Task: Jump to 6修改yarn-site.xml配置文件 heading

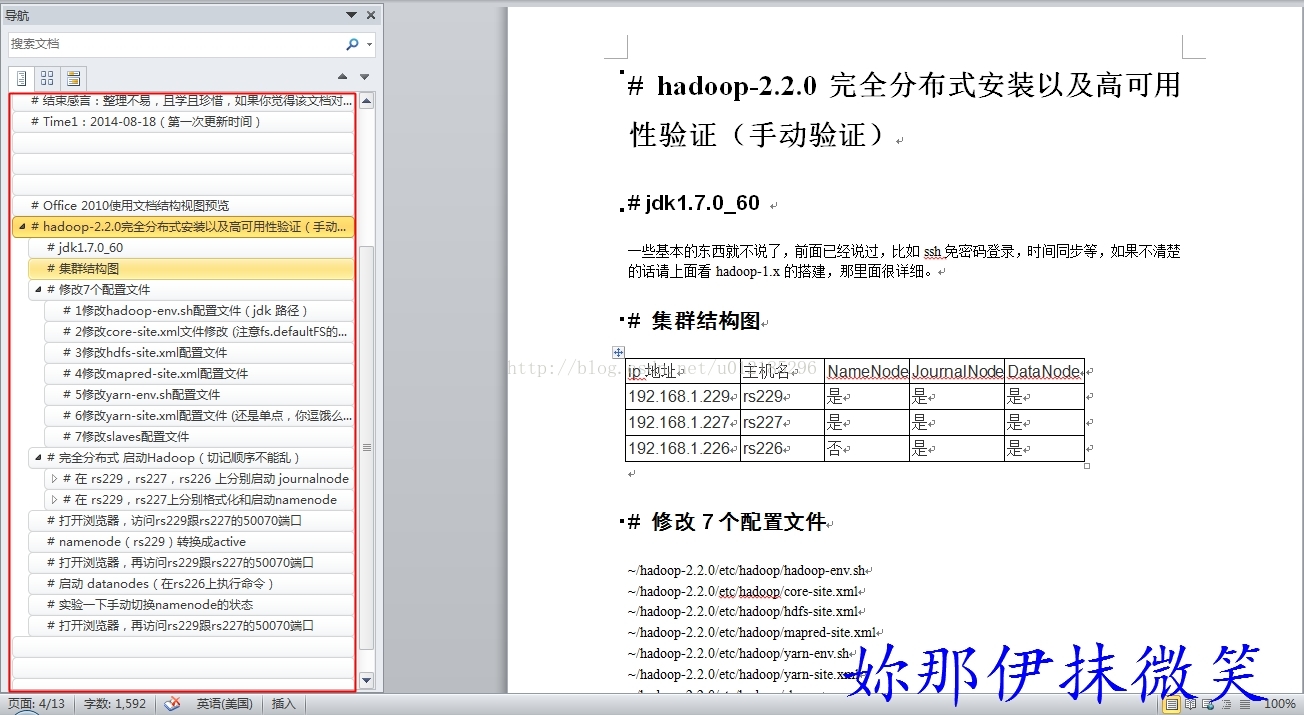Action: point(199,415)
